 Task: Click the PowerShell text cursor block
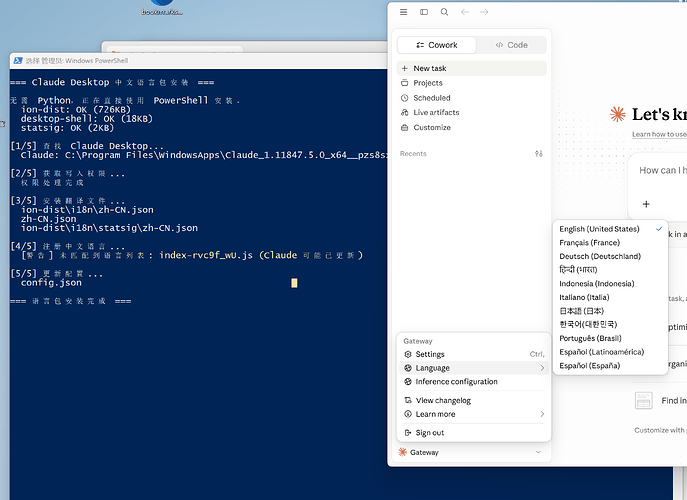(x=294, y=283)
